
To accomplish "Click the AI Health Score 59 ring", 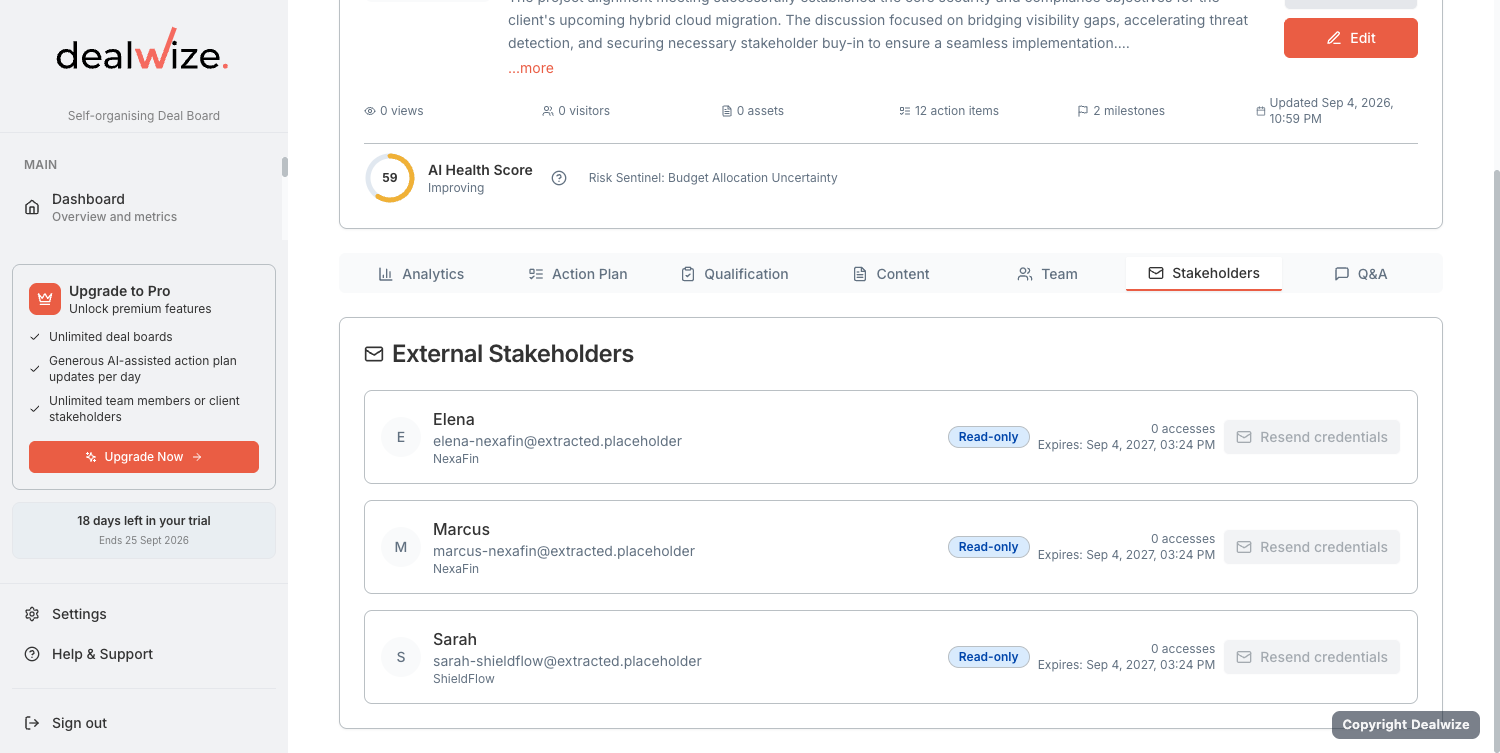I will (390, 178).
